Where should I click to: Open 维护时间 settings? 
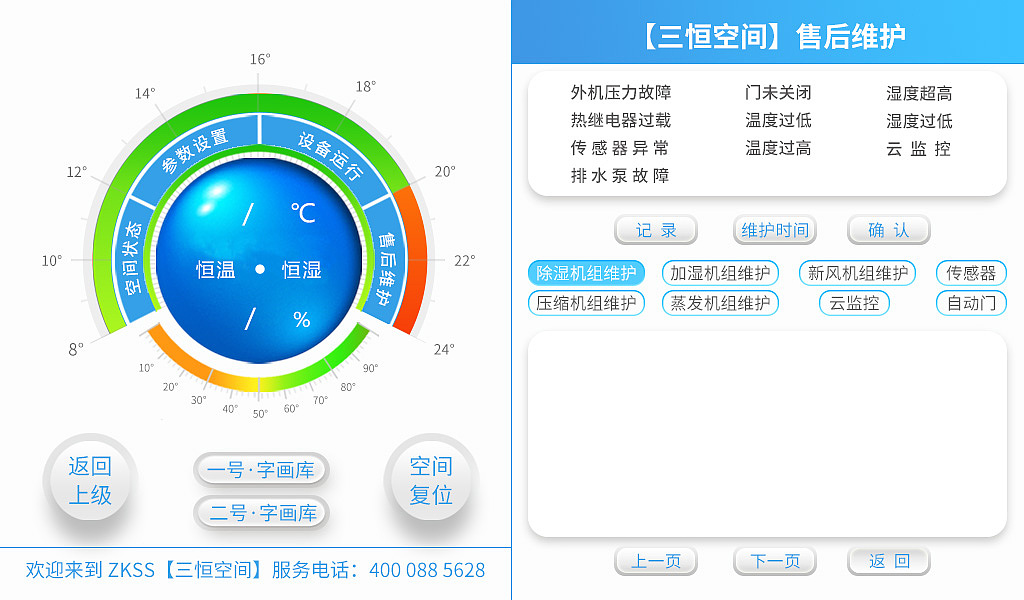click(774, 230)
